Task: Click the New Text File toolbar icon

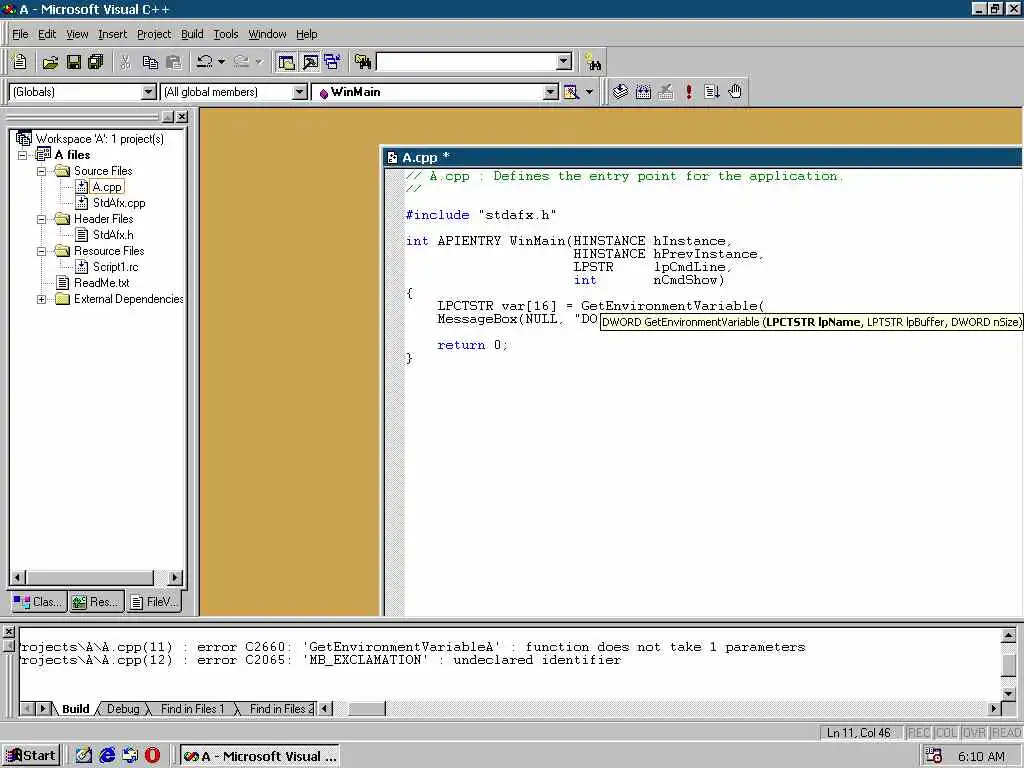Action: [20, 62]
